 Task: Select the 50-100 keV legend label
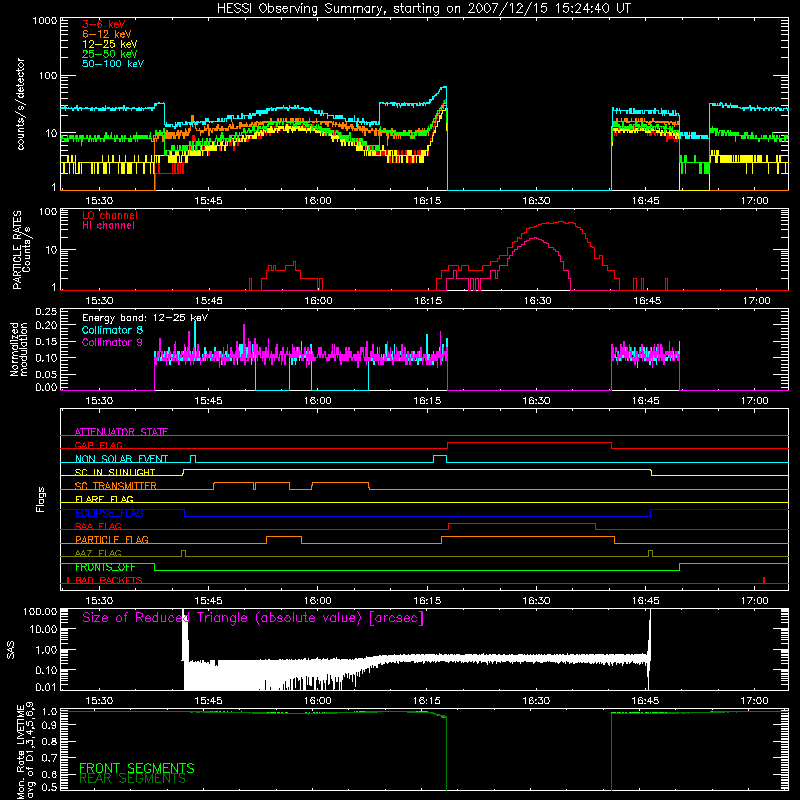click(x=113, y=64)
